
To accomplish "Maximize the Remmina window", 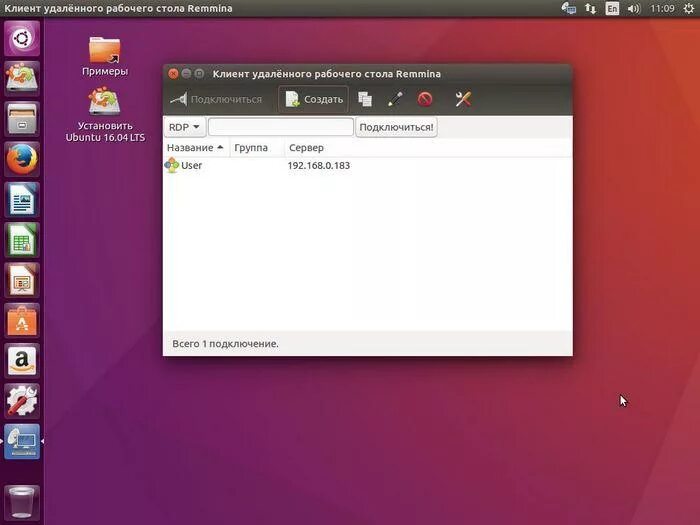I will [x=199, y=74].
